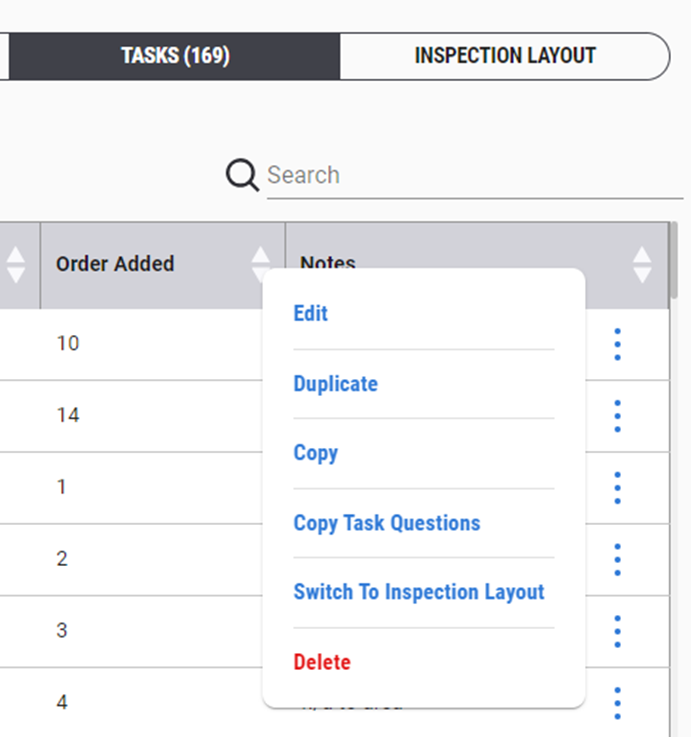Click the red Delete menu option
This screenshot has width=691, height=737.
(322, 662)
